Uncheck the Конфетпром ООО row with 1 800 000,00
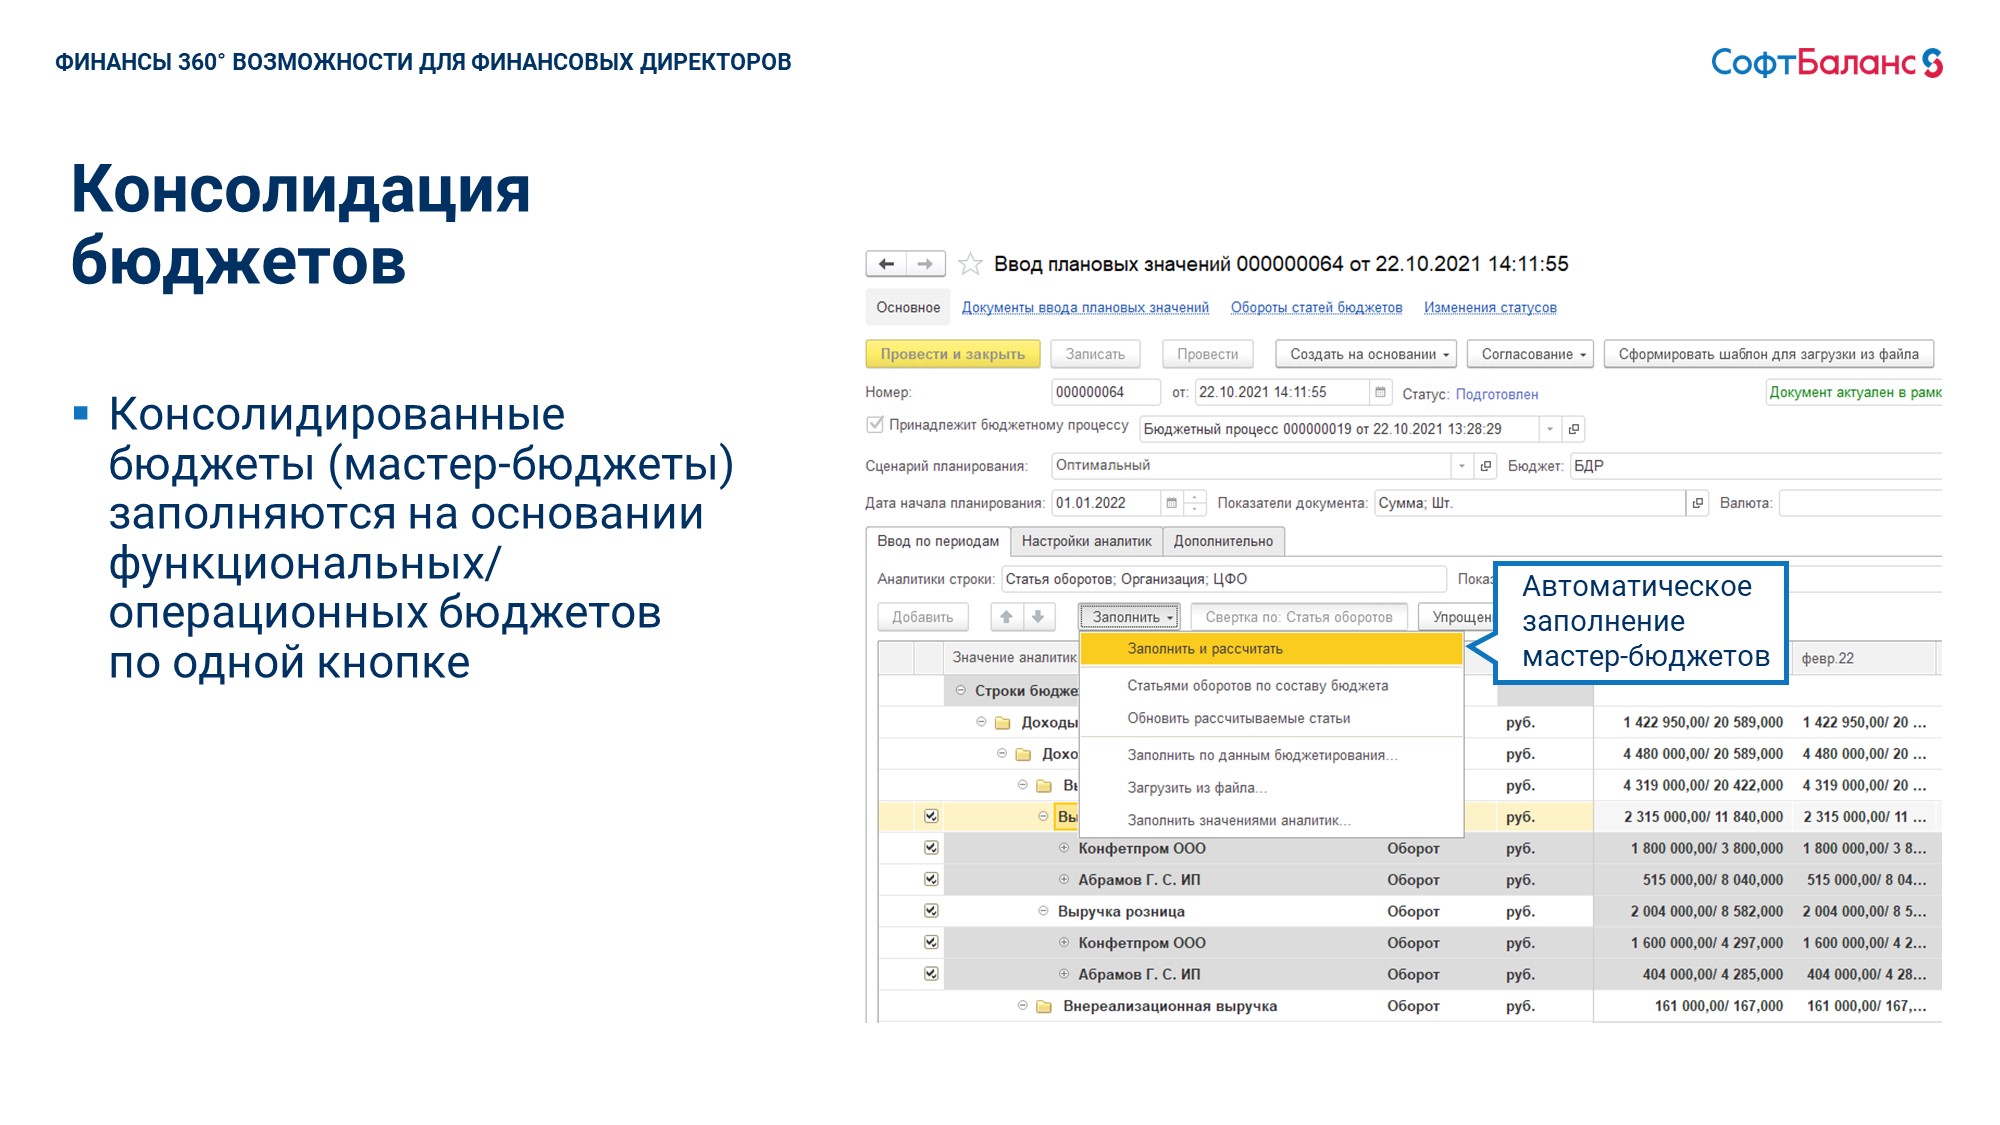The image size is (2000, 1125). 931,848
